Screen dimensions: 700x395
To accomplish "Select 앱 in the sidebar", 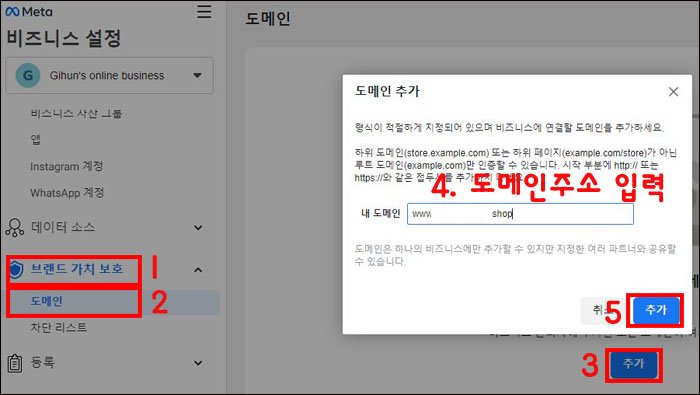I will click(x=36, y=140).
